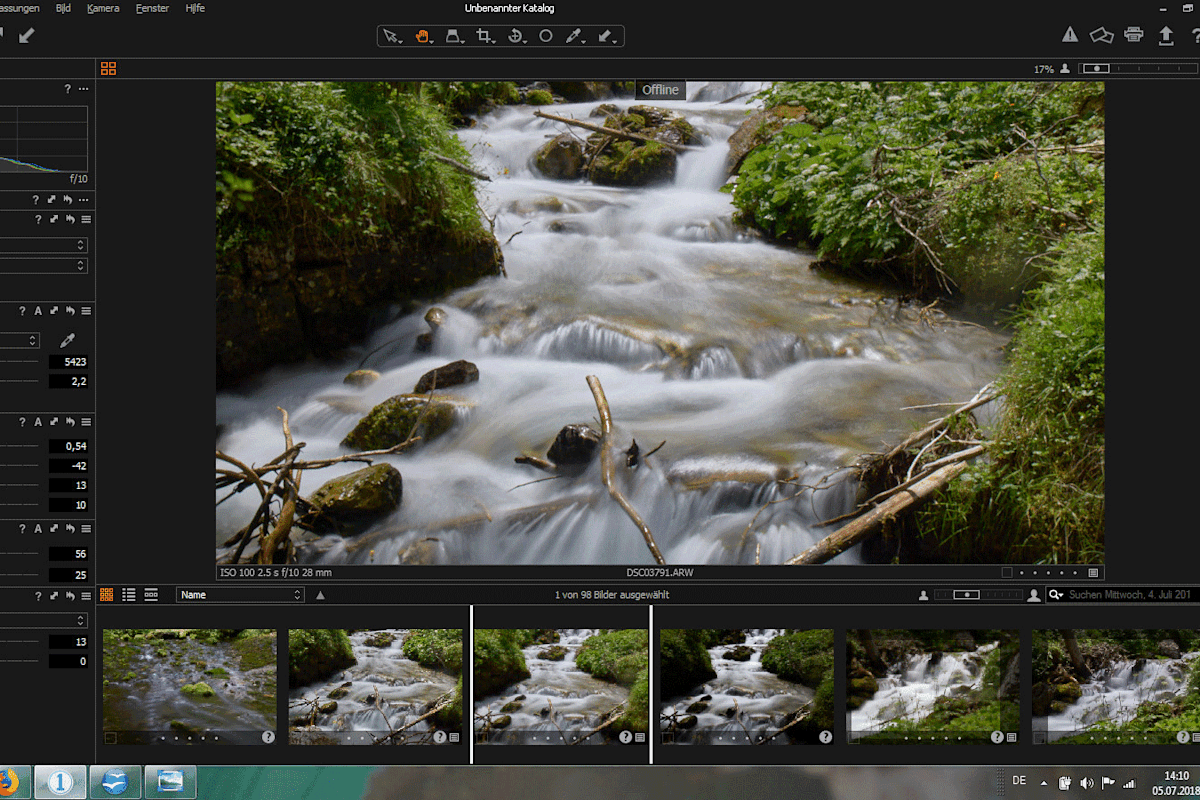This screenshot has height=800, width=1200.
Task: Enable grid view in the image browser
Action: [105, 594]
